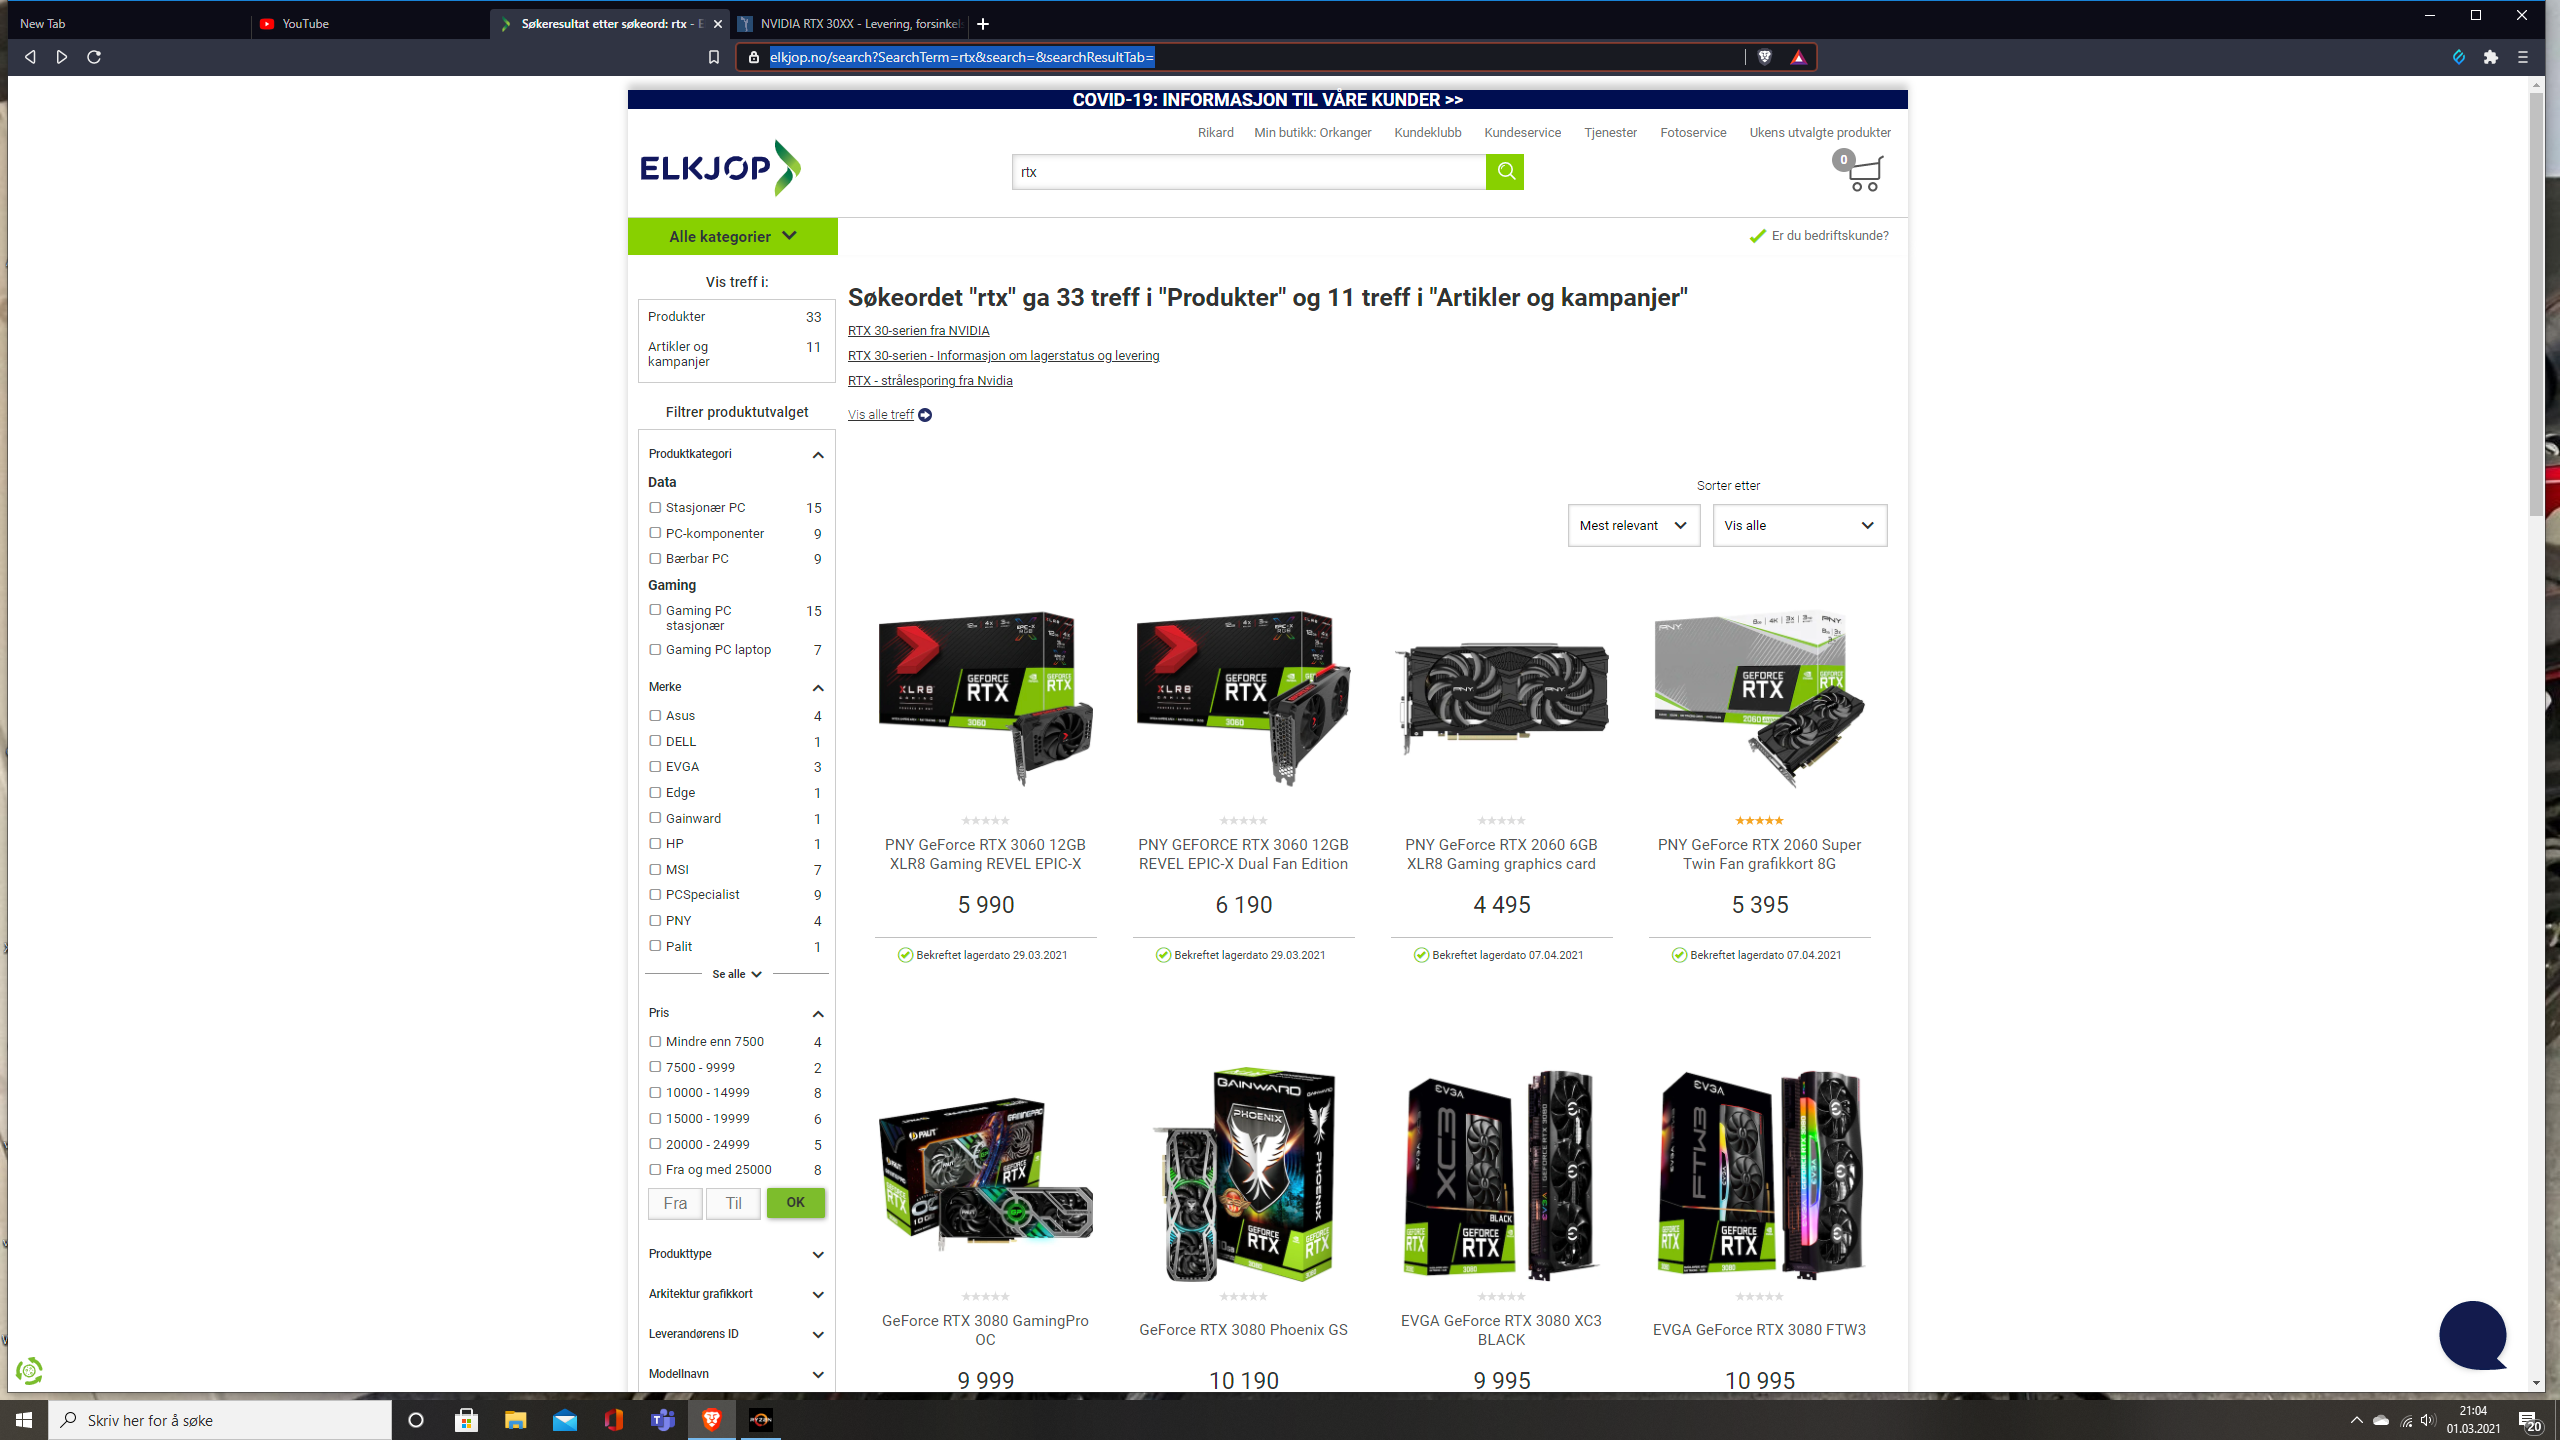The height and width of the screenshot is (1440, 2560).
Task: Check the Stasjonær PC filter
Action: click(655, 508)
